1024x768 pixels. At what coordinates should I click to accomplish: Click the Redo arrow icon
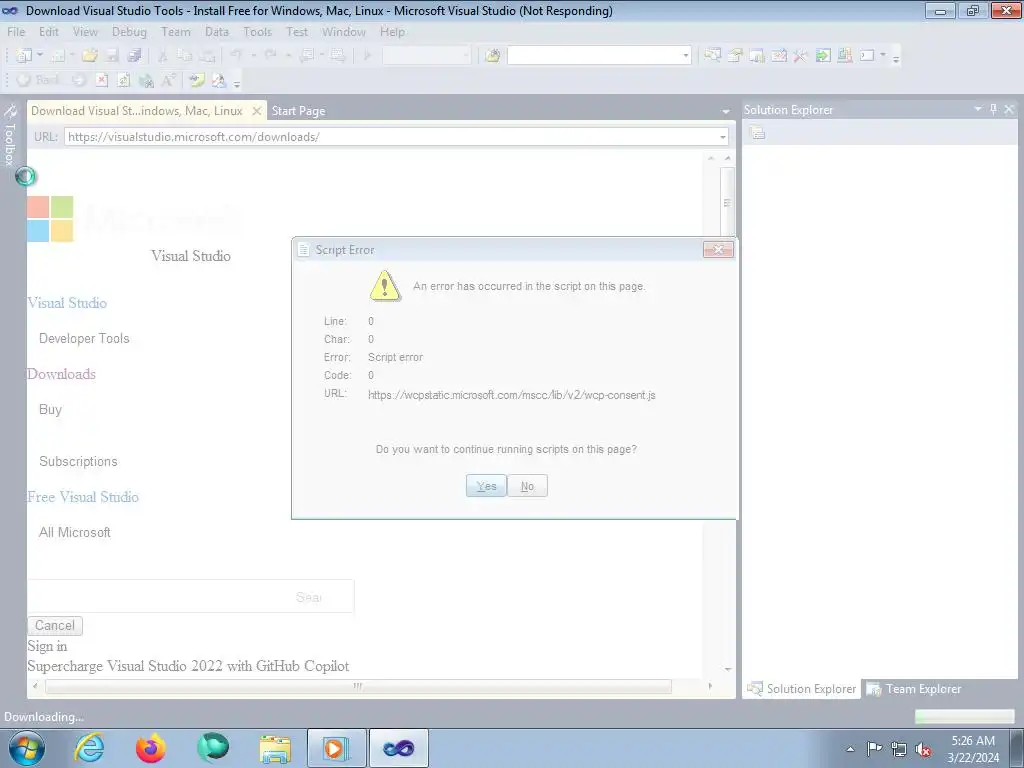(x=271, y=56)
